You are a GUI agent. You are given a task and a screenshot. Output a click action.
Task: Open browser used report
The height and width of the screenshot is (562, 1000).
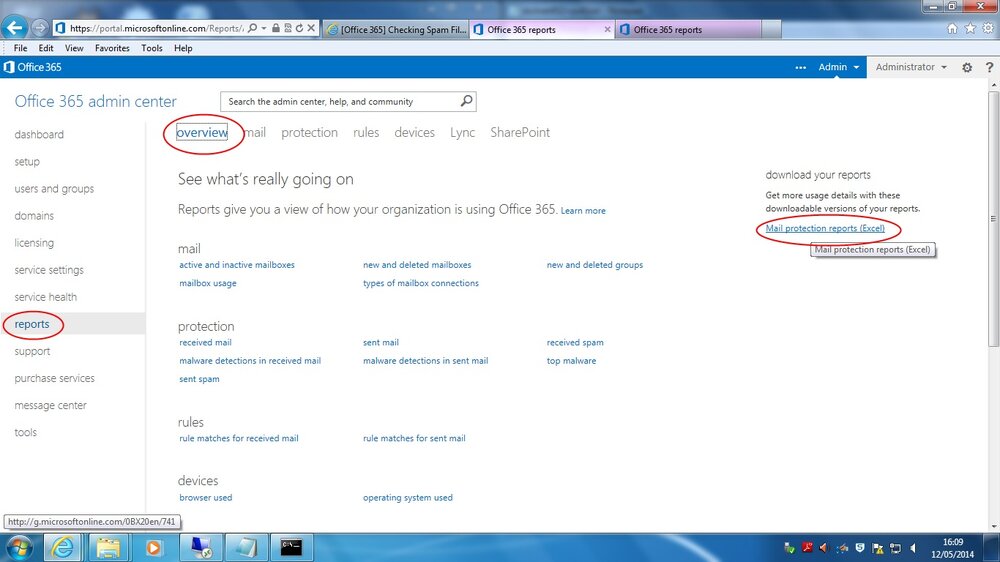(x=205, y=498)
